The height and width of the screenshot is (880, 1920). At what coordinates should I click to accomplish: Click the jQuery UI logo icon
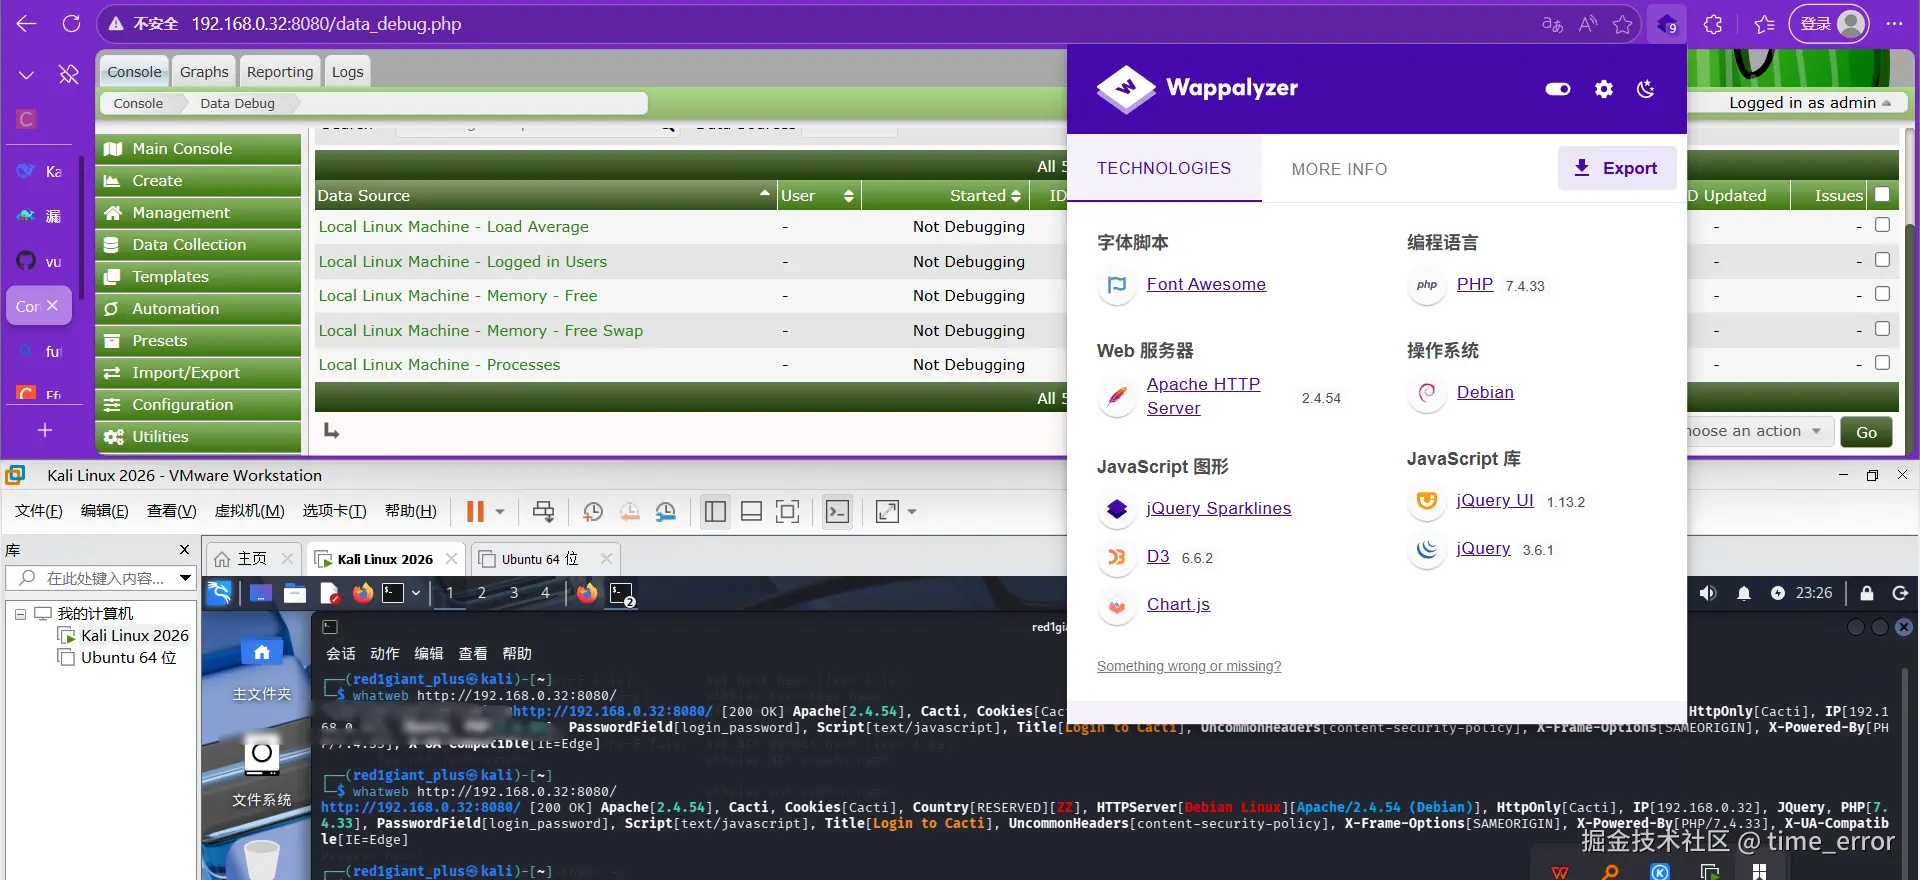[1427, 501]
